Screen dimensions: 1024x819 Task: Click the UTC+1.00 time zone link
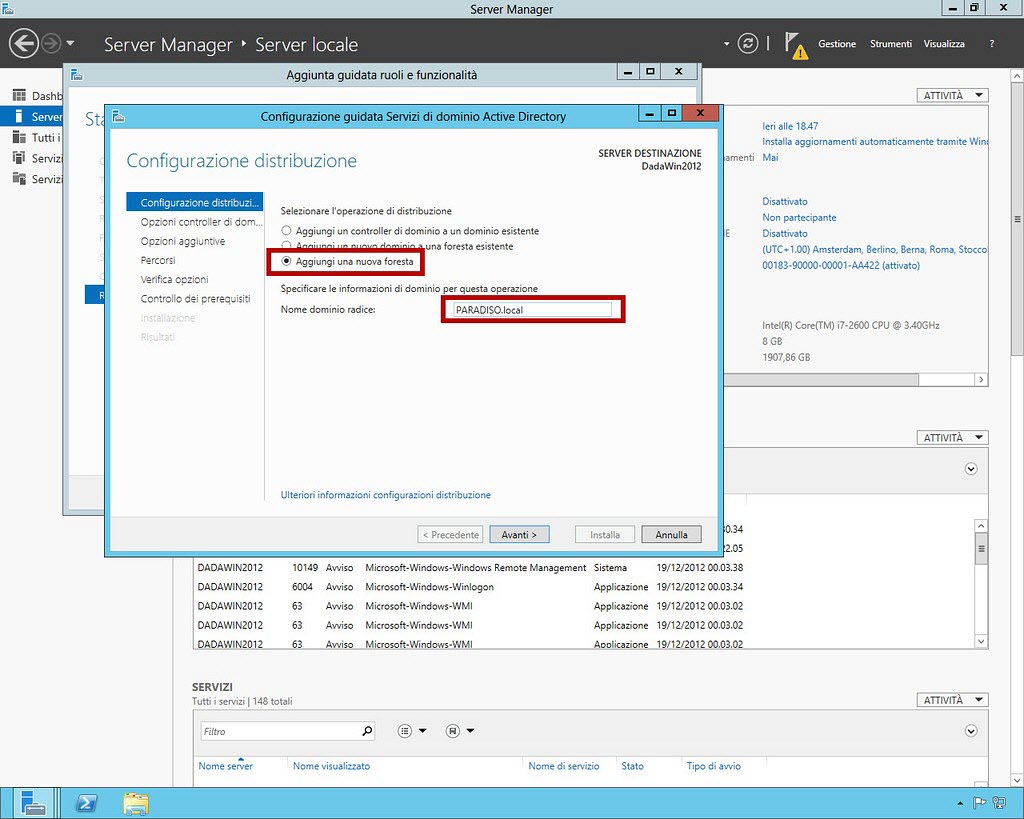point(874,249)
